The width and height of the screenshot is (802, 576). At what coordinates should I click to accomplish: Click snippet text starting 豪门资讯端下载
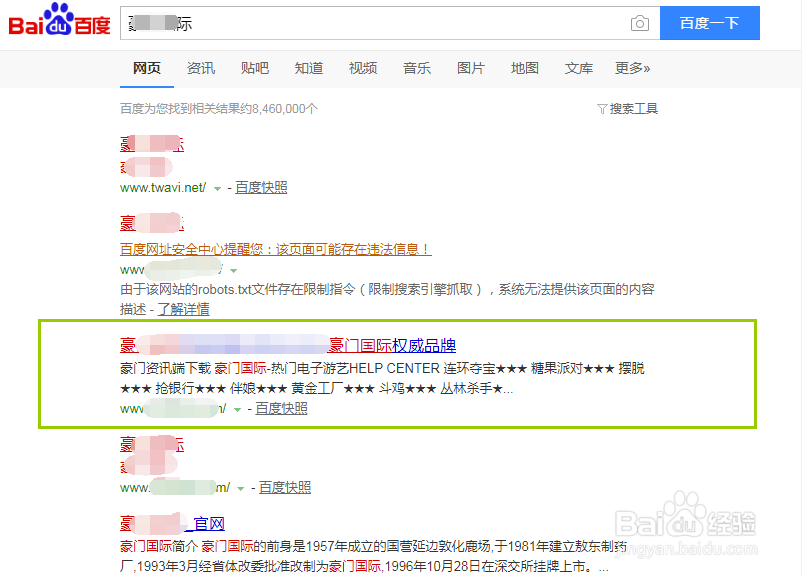point(382,378)
